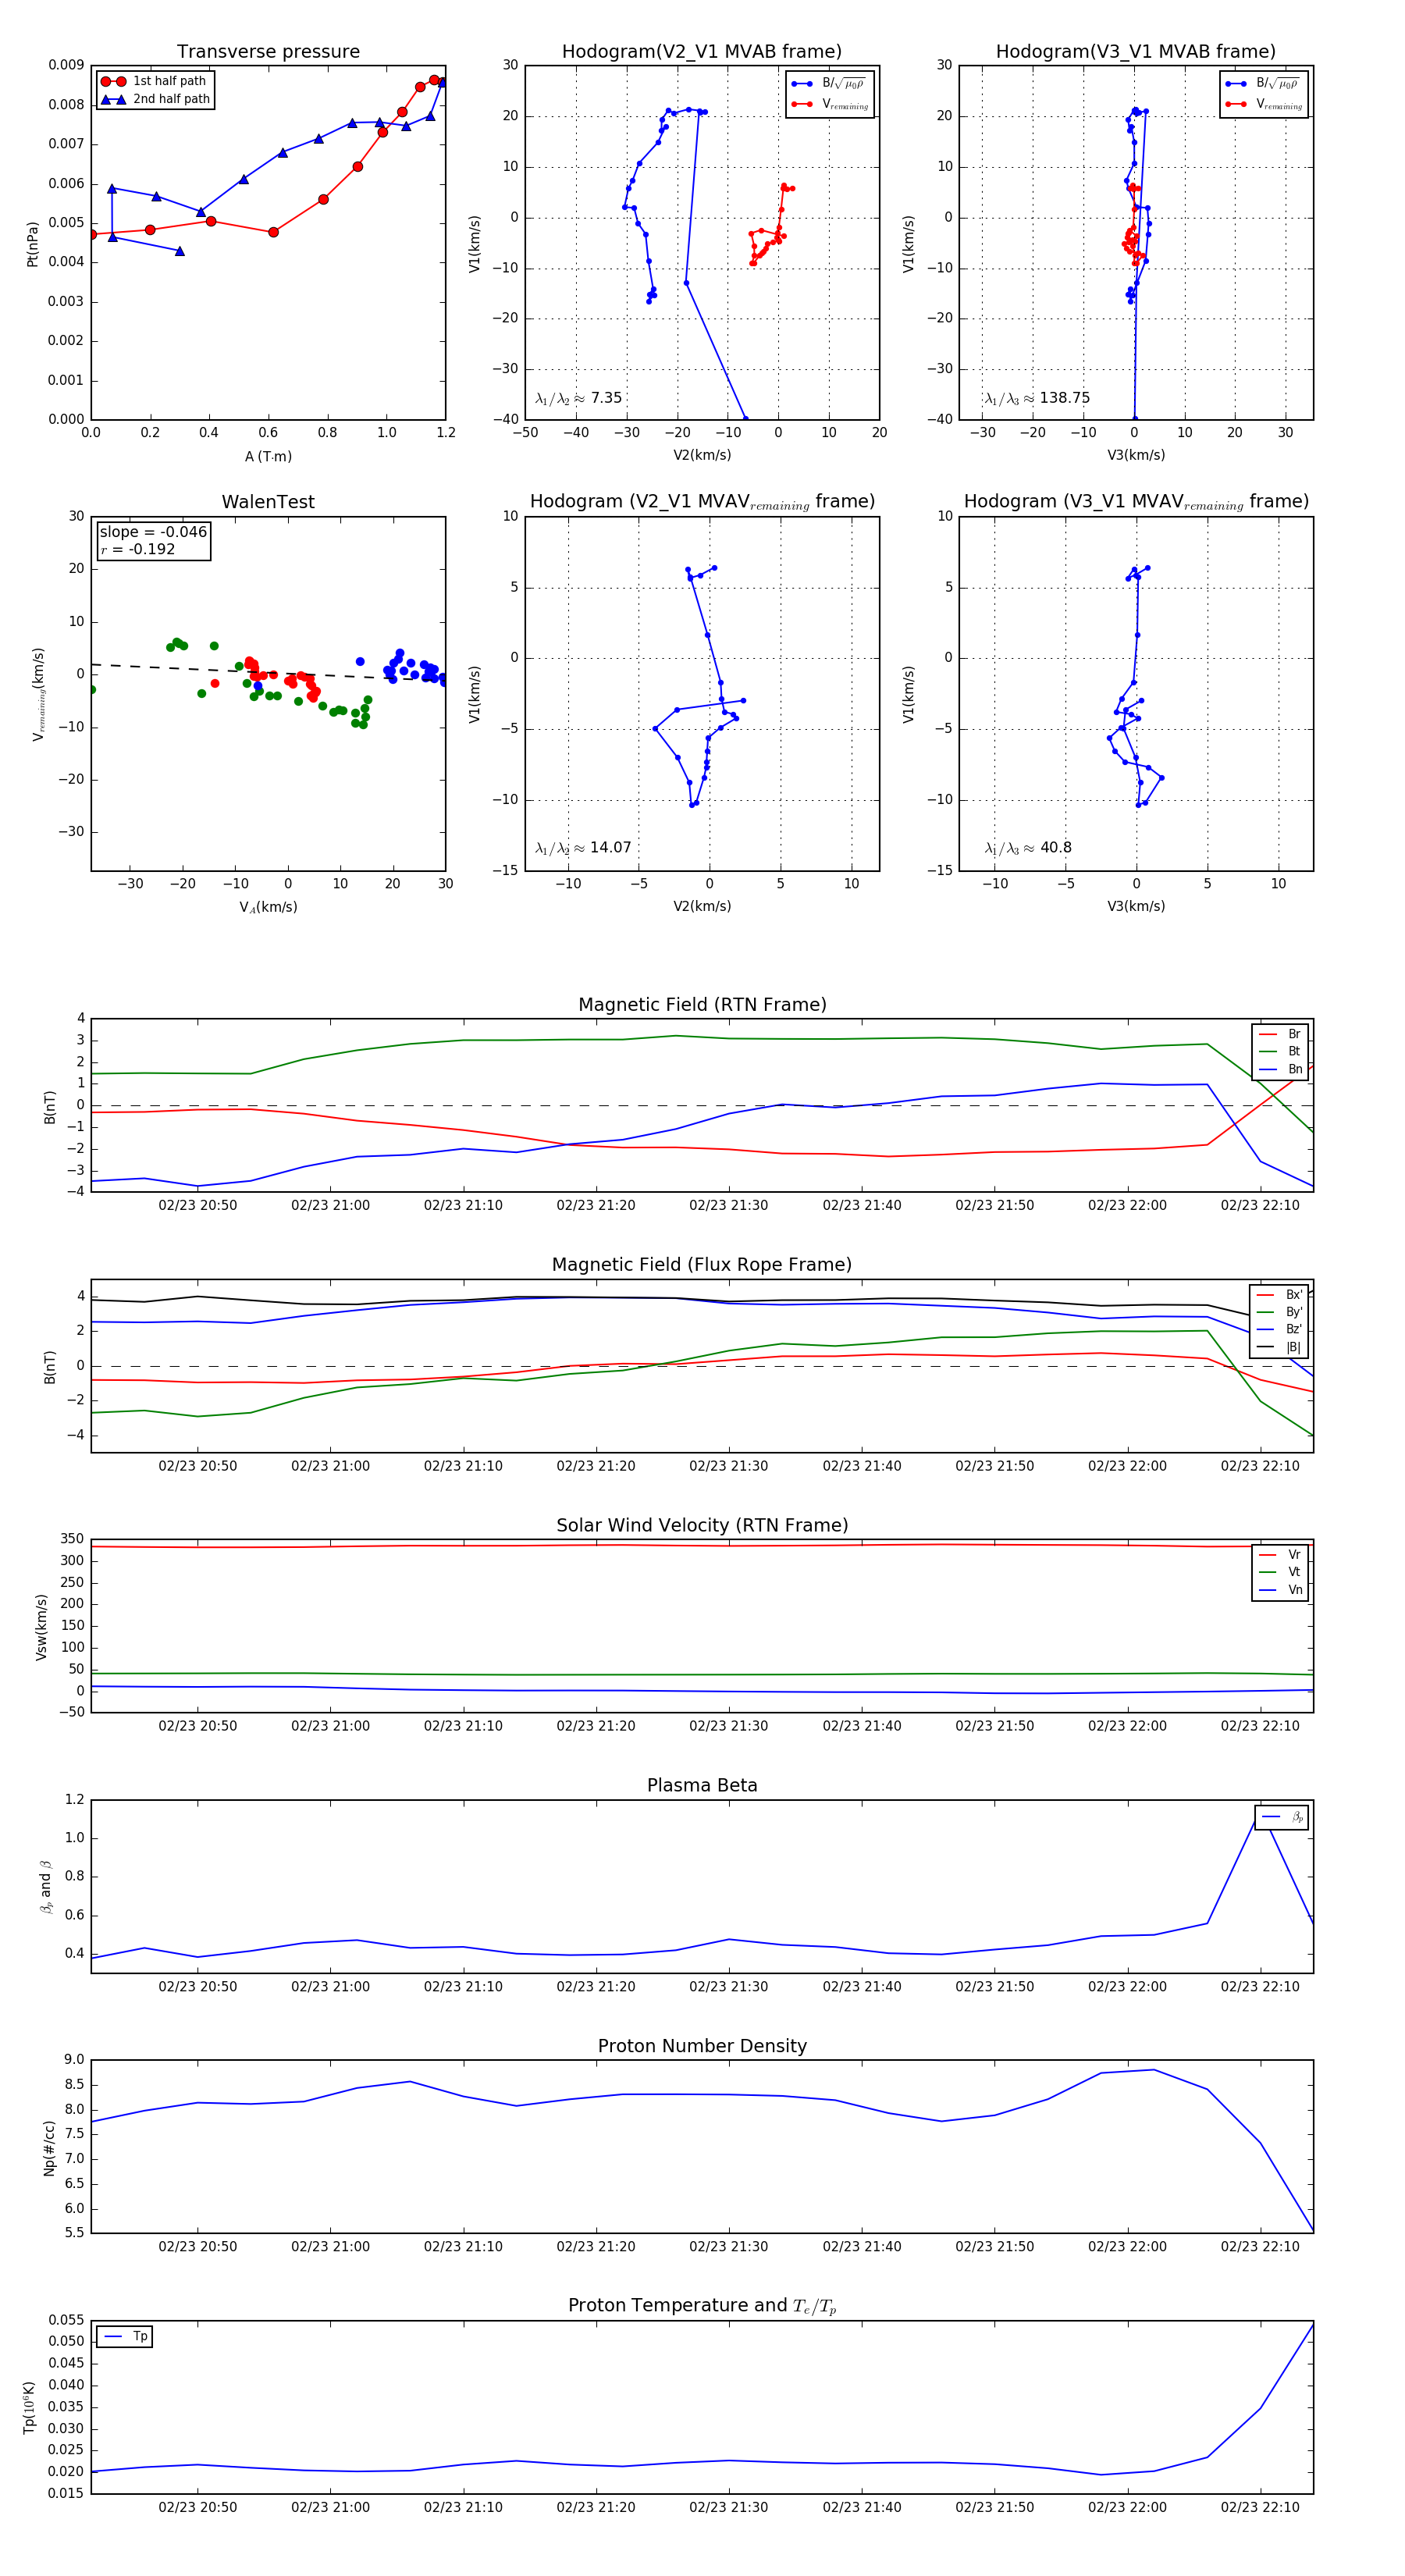The image size is (1405, 2576).
Task: Click the "Magnetic Field (RTN Frame)" title
Action: pos(702,1004)
